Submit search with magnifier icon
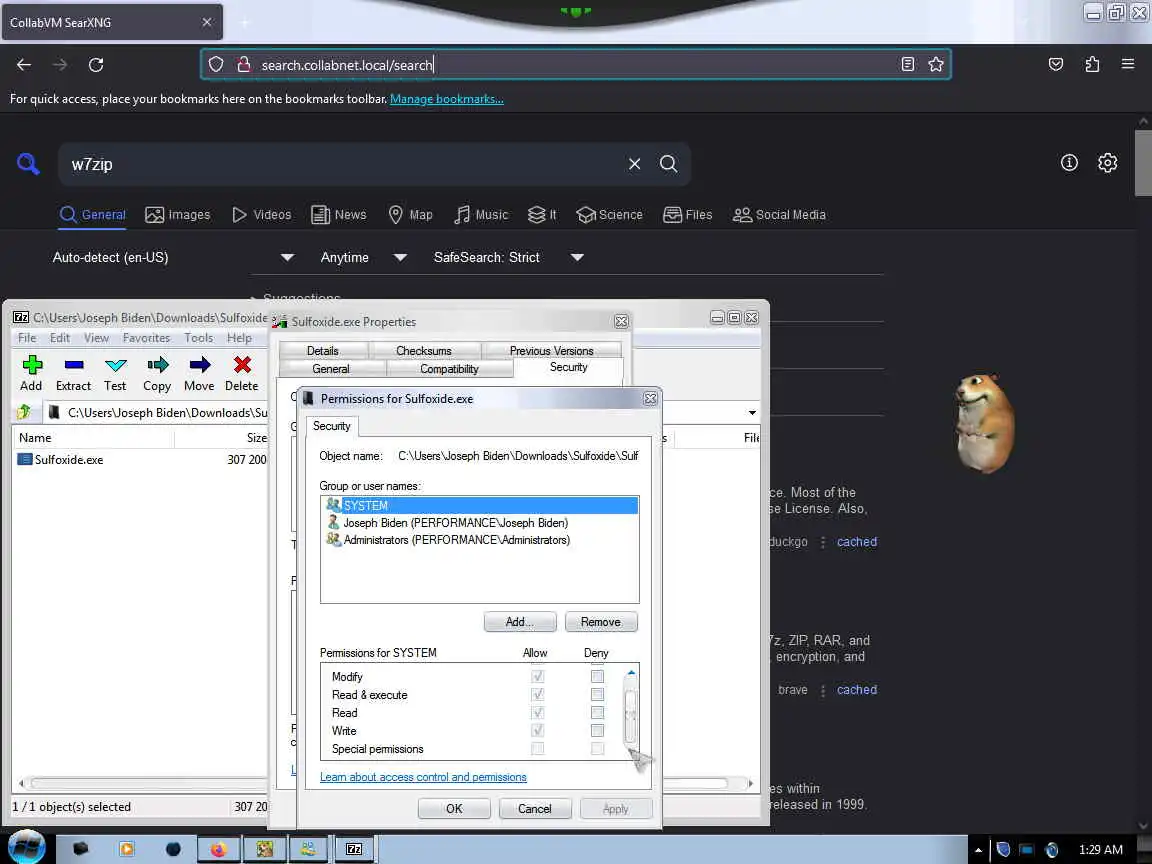The image size is (1152, 864). (x=669, y=164)
